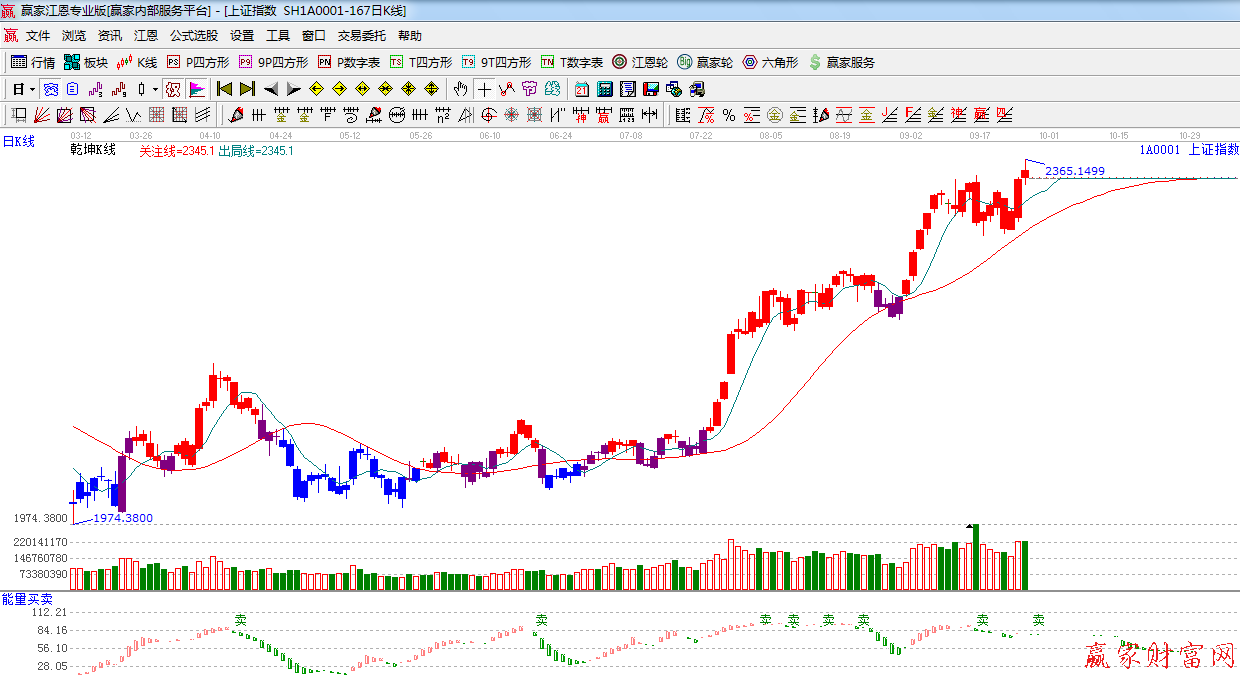Click the calendar date icon
The width and height of the screenshot is (1240, 680).
coord(581,89)
